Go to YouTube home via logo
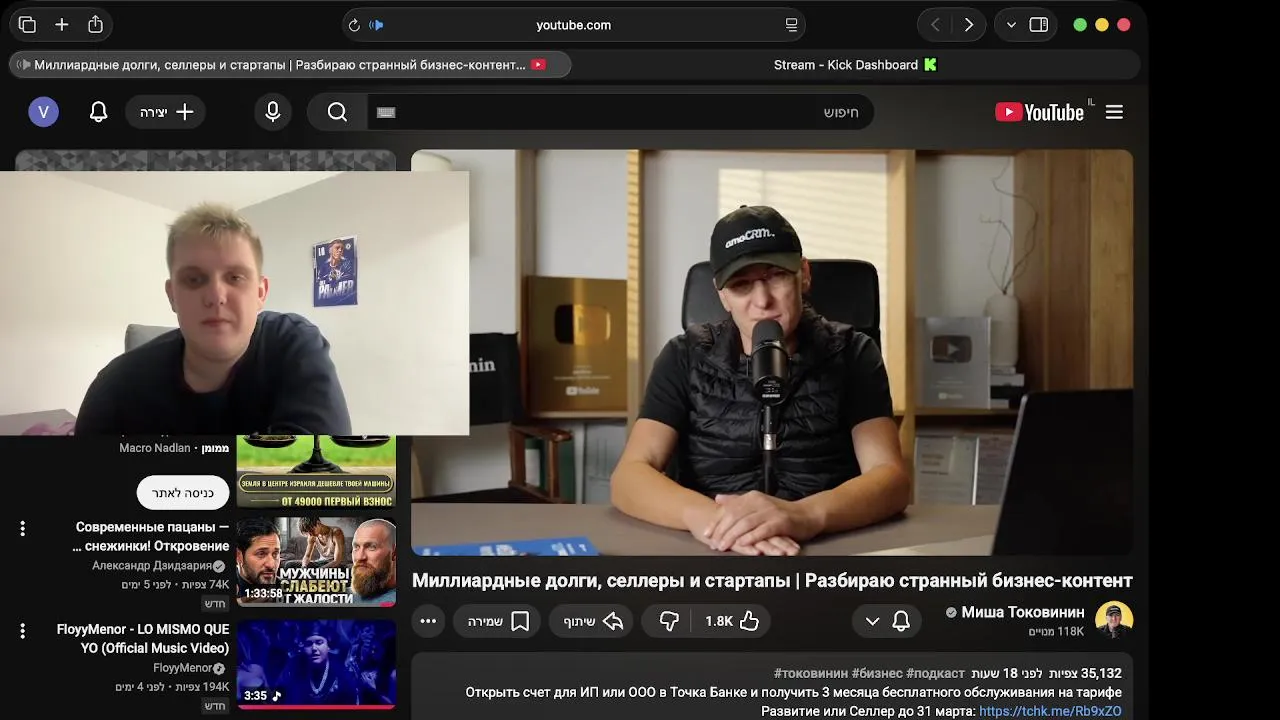 [x=1040, y=112]
